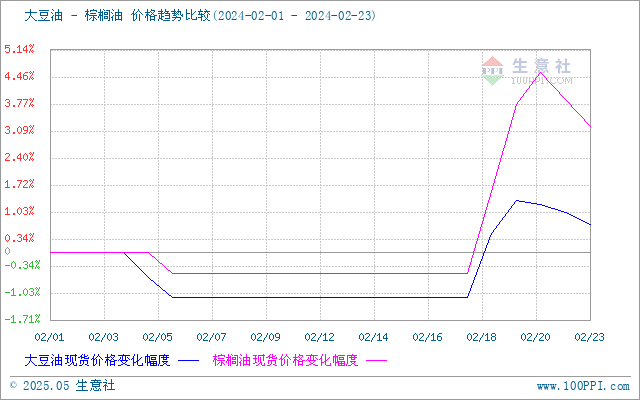Click the date range text in the title
This screenshot has height=400, width=640.
293,16
